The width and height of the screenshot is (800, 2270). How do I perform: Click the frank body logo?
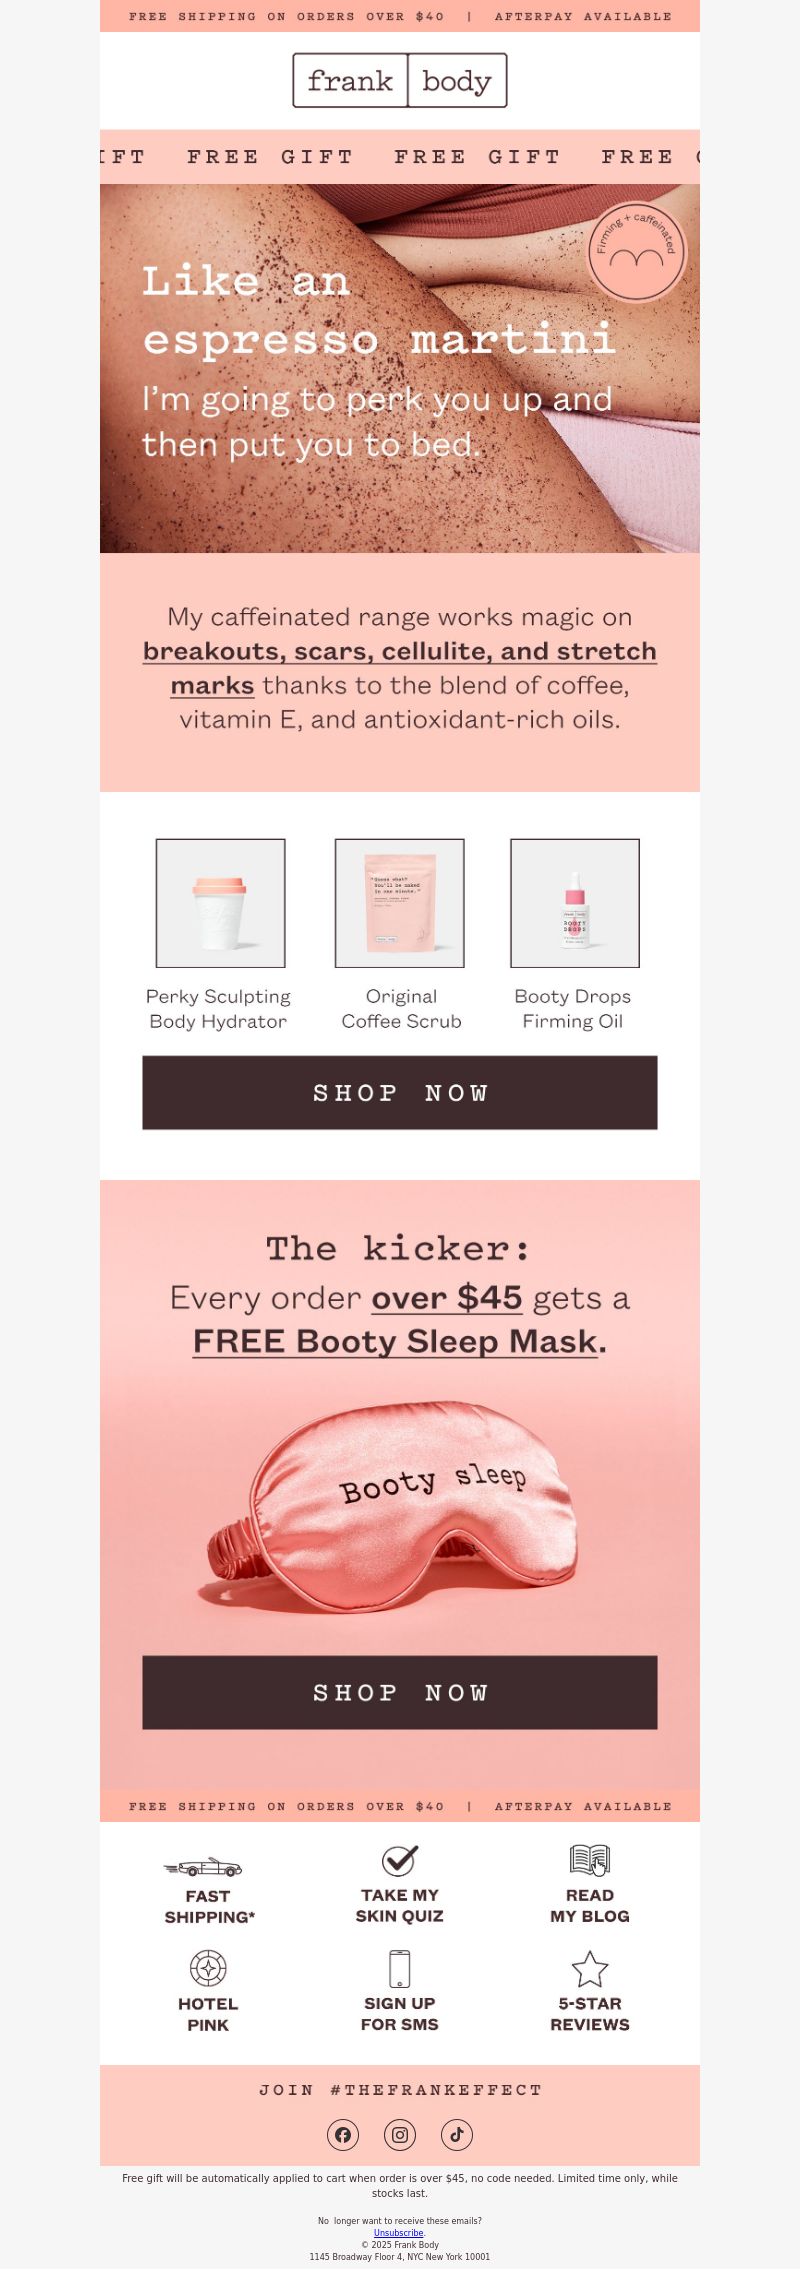coord(400,80)
